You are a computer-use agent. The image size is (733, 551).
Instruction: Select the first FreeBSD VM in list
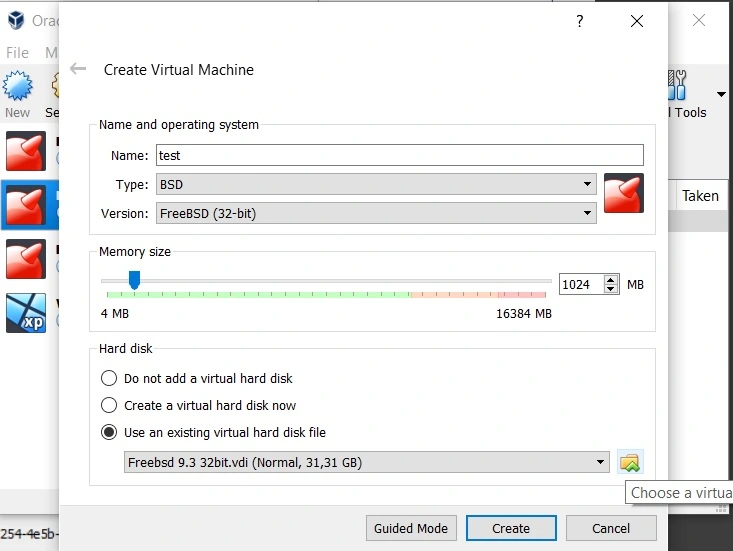(26, 151)
